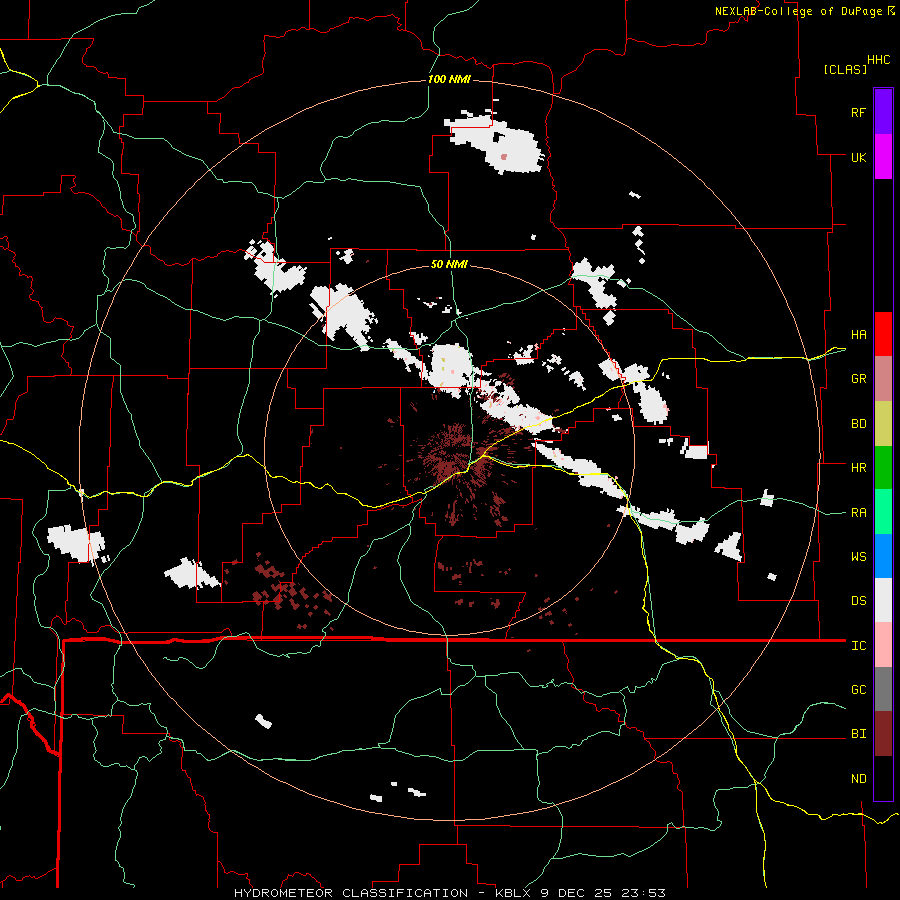
Task: Click the WS legend label text
Action: click(x=858, y=557)
